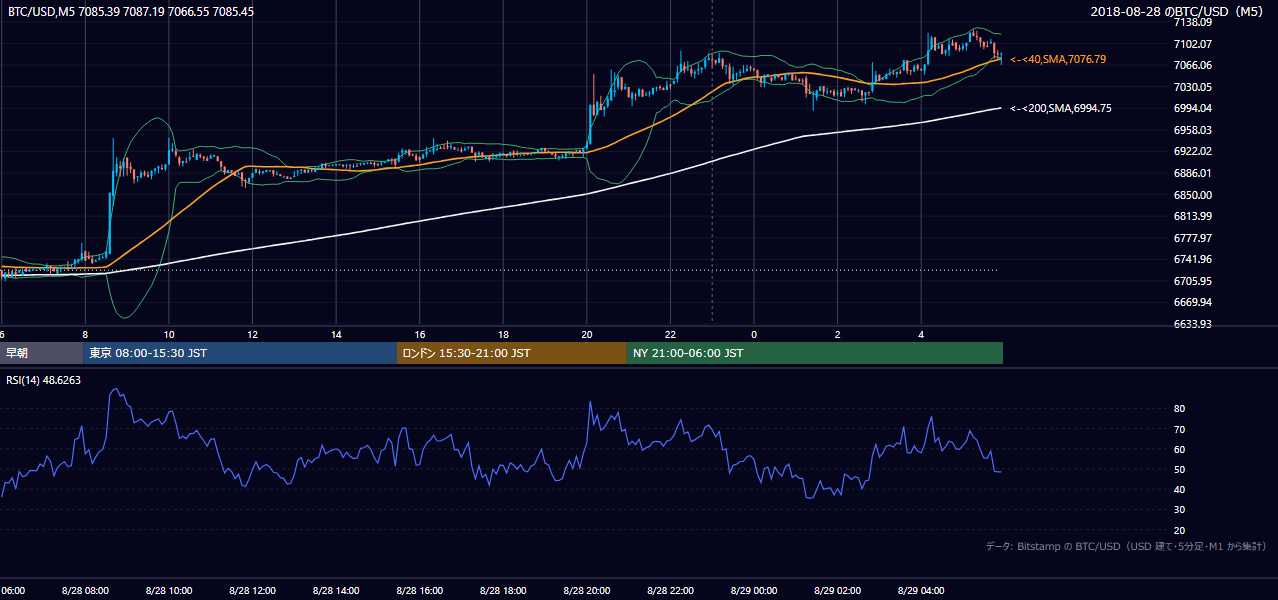Click hour label 8 below the price chart
Screen dimensions: 1278x600
(85, 334)
